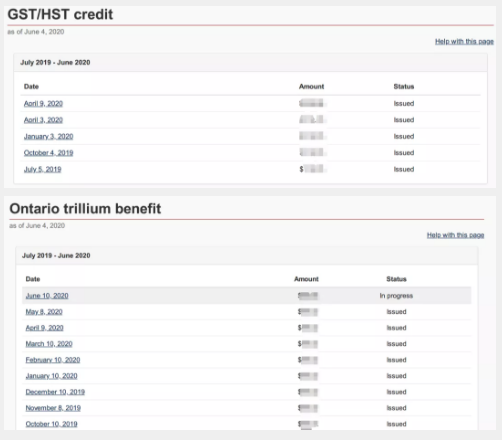The width and height of the screenshot is (502, 440).
Task: Open the December 10, 2019 payment link
Action: [x=55, y=392]
